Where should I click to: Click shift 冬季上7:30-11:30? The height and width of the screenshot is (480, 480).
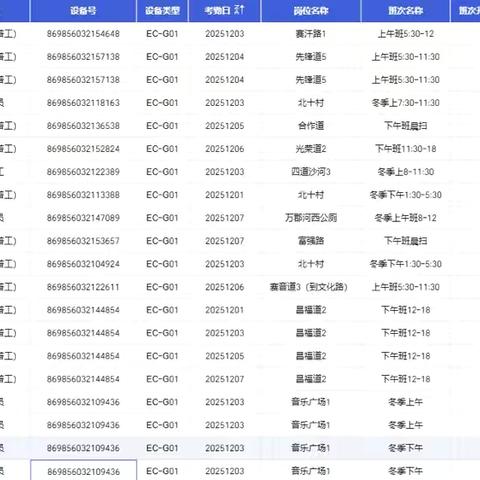click(405, 103)
